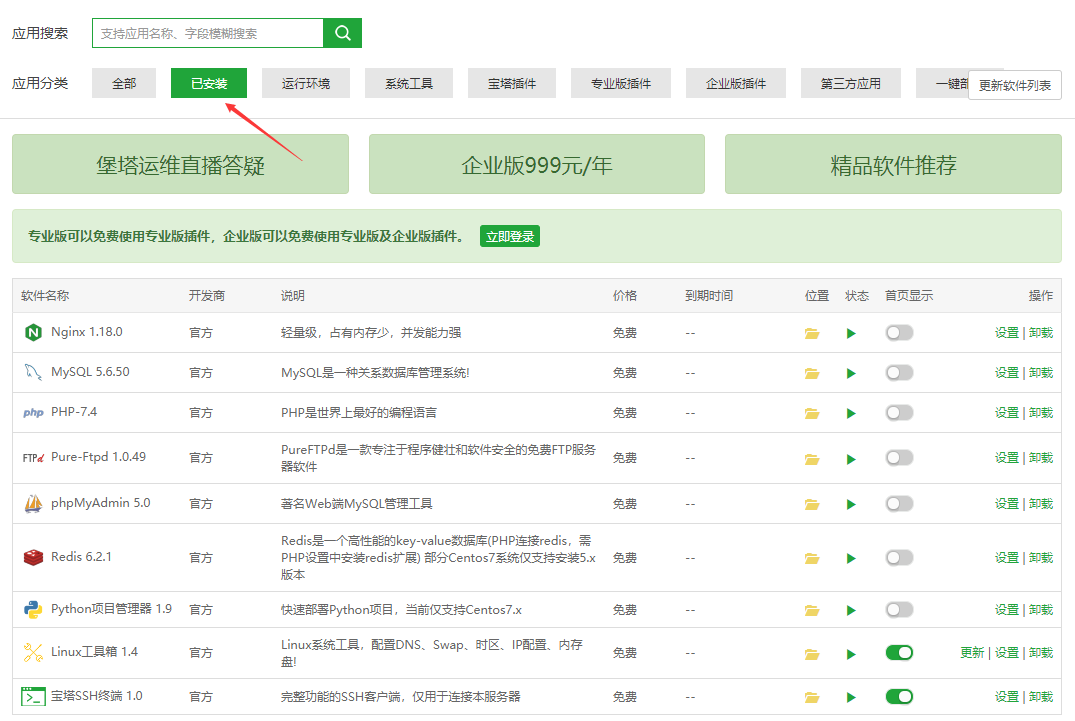Open the folder location for Nginx
This screenshot has height=721, width=1075.
click(x=812, y=332)
